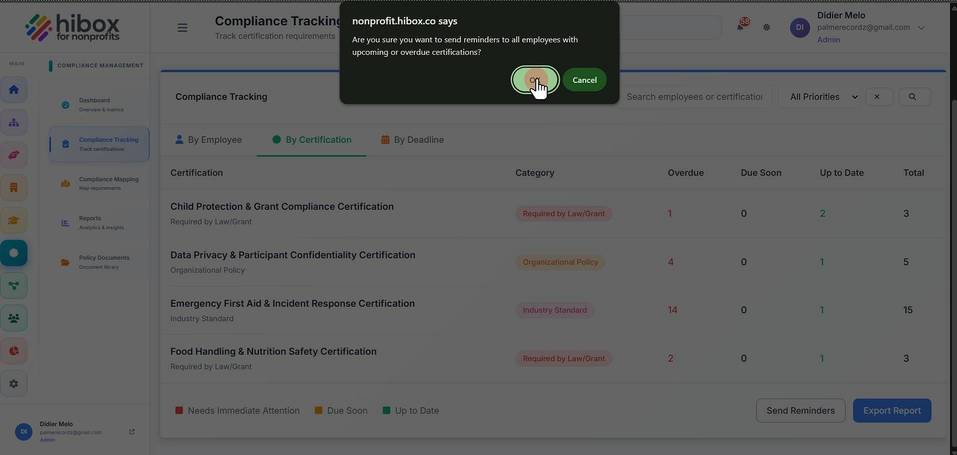The height and width of the screenshot is (455, 957).
Task: Click the green Up to Date legend swatch
Action: [x=386, y=411]
